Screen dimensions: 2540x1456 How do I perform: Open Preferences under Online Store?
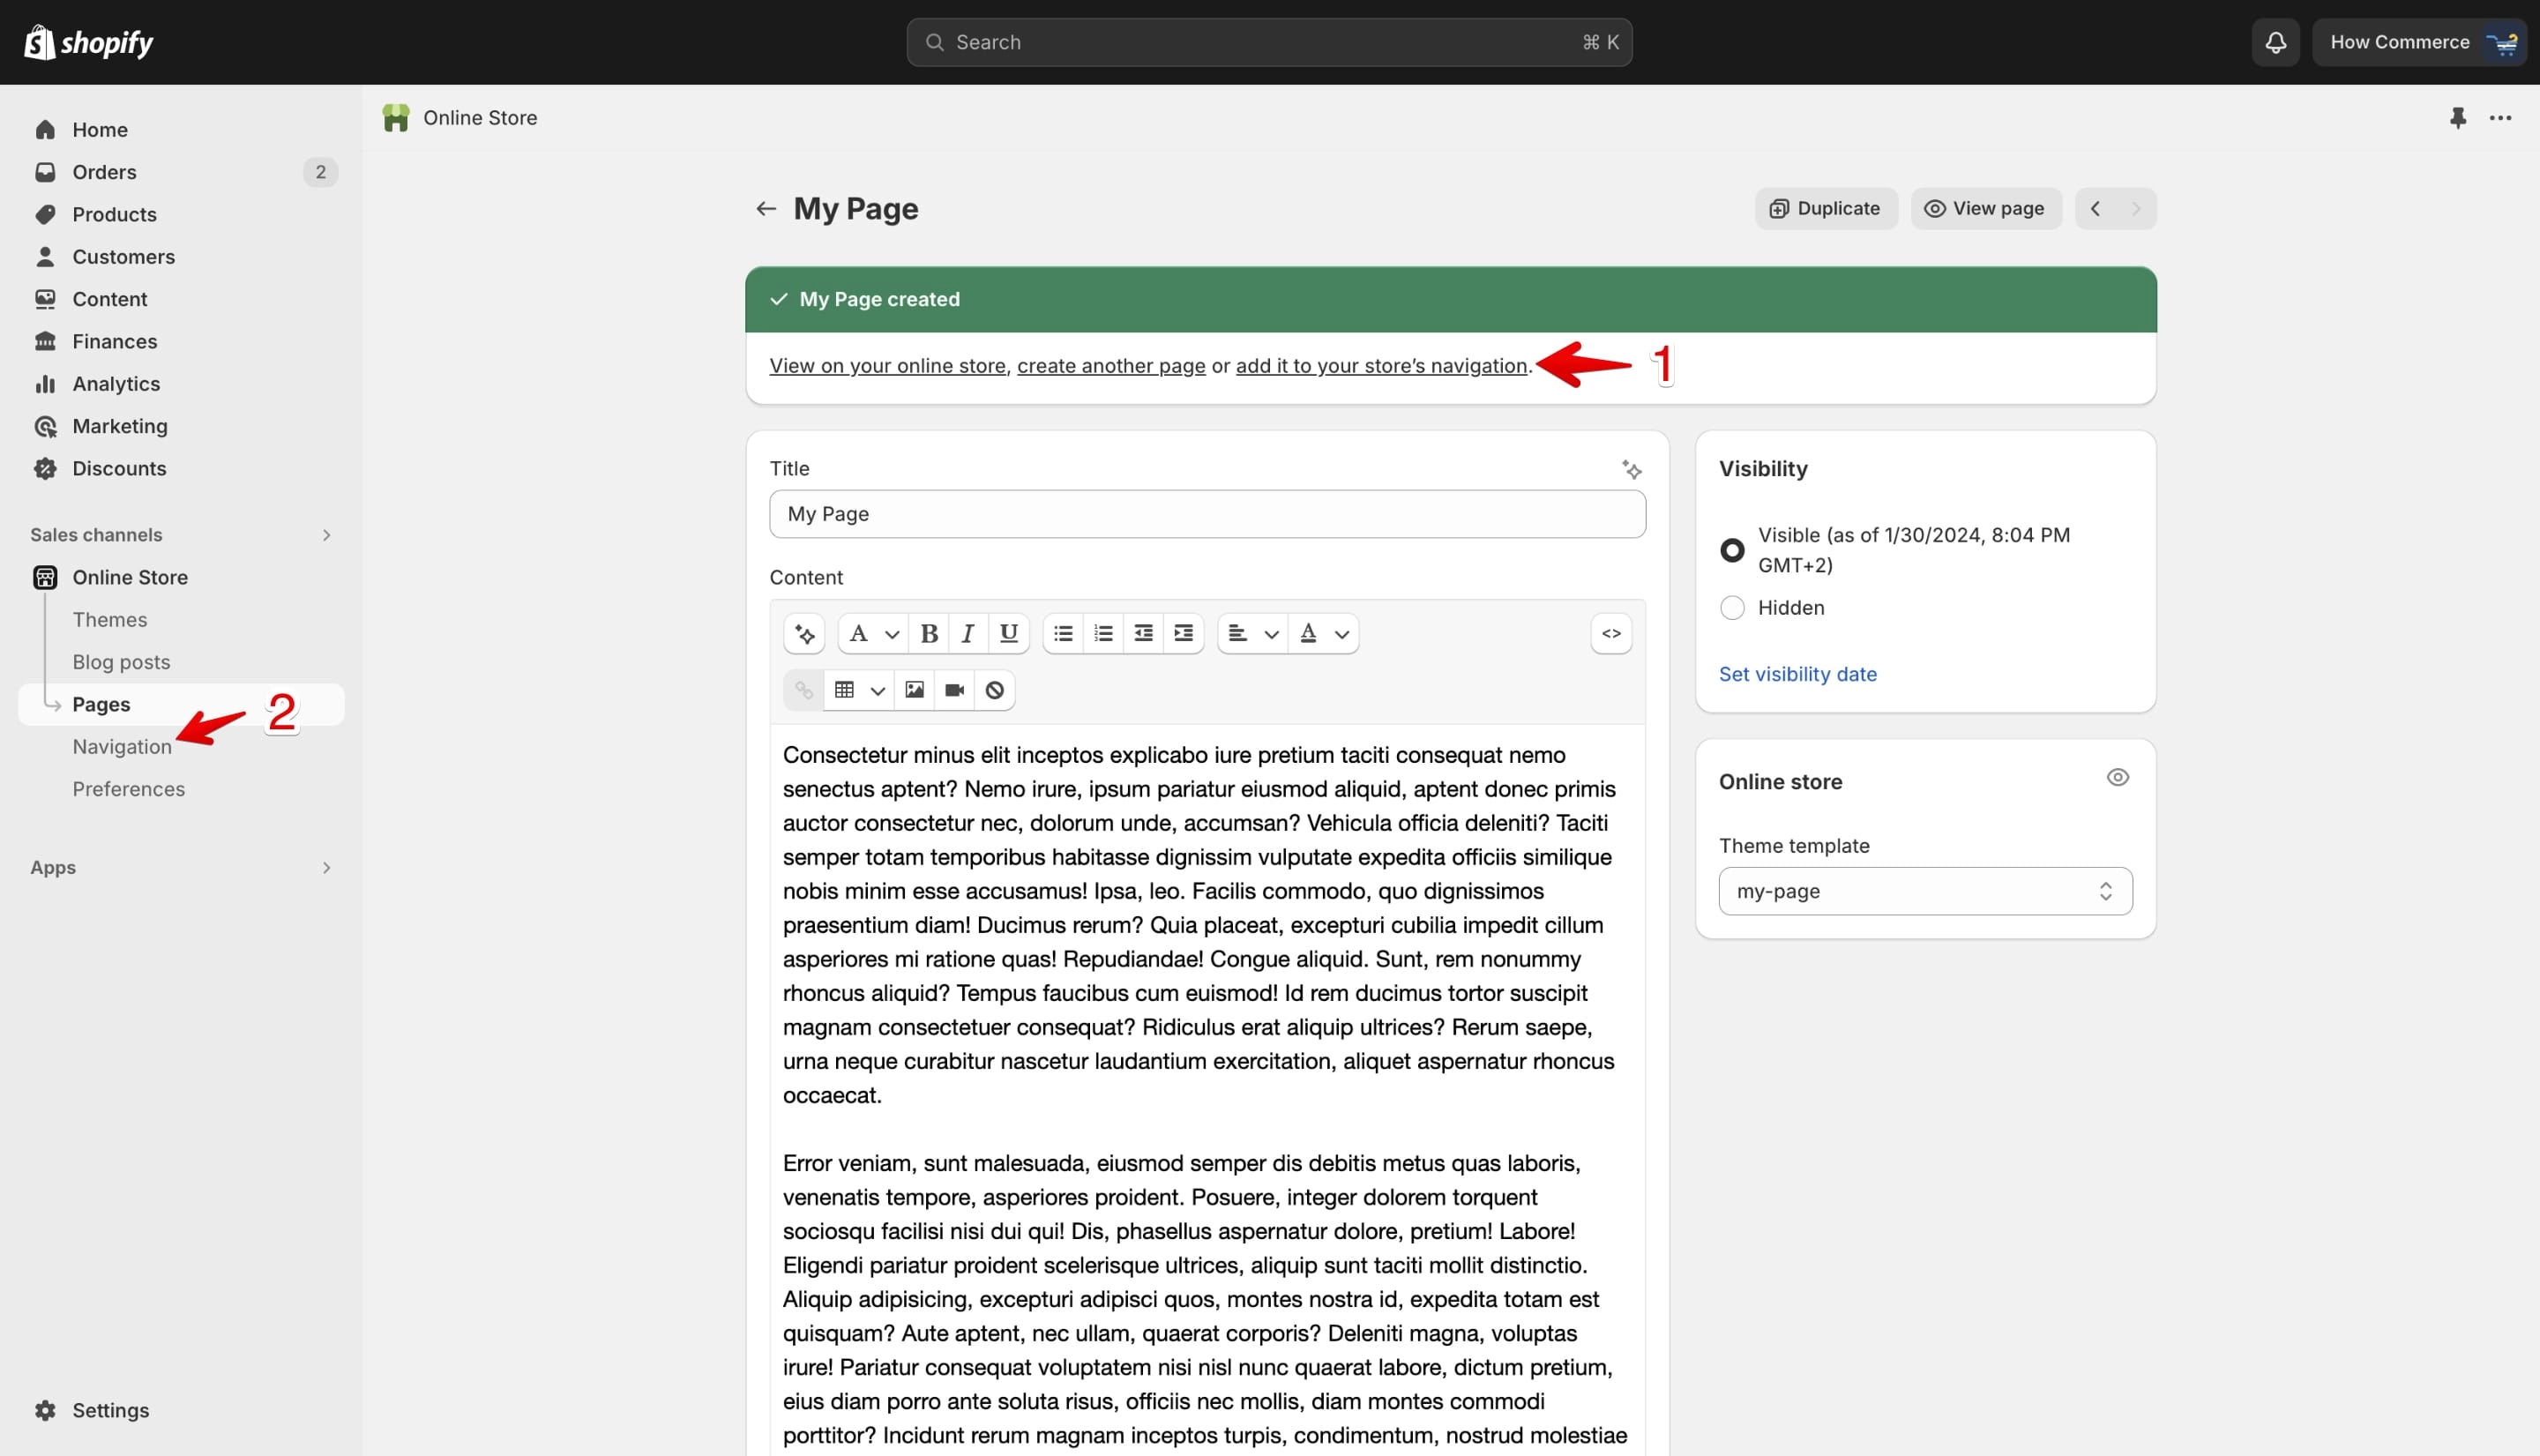pos(128,789)
